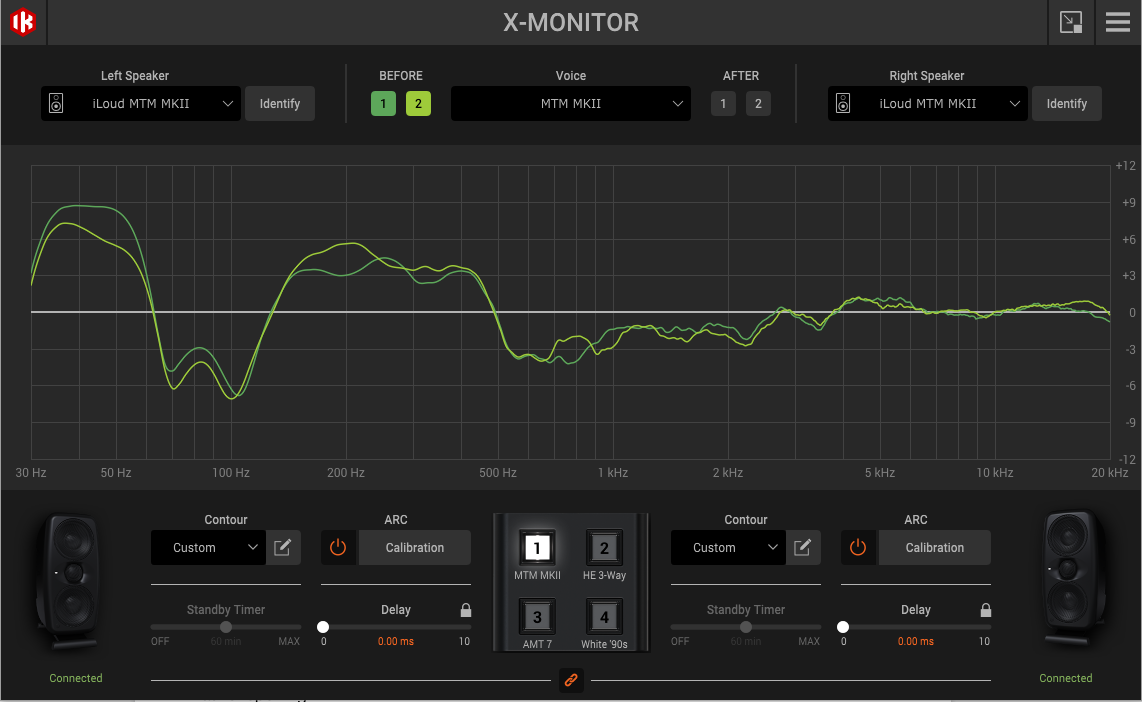Image resolution: width=1142 pixels, height=702 pixels.
Task: Click the window resize icon in the header
Action: tap(1071, 22)
